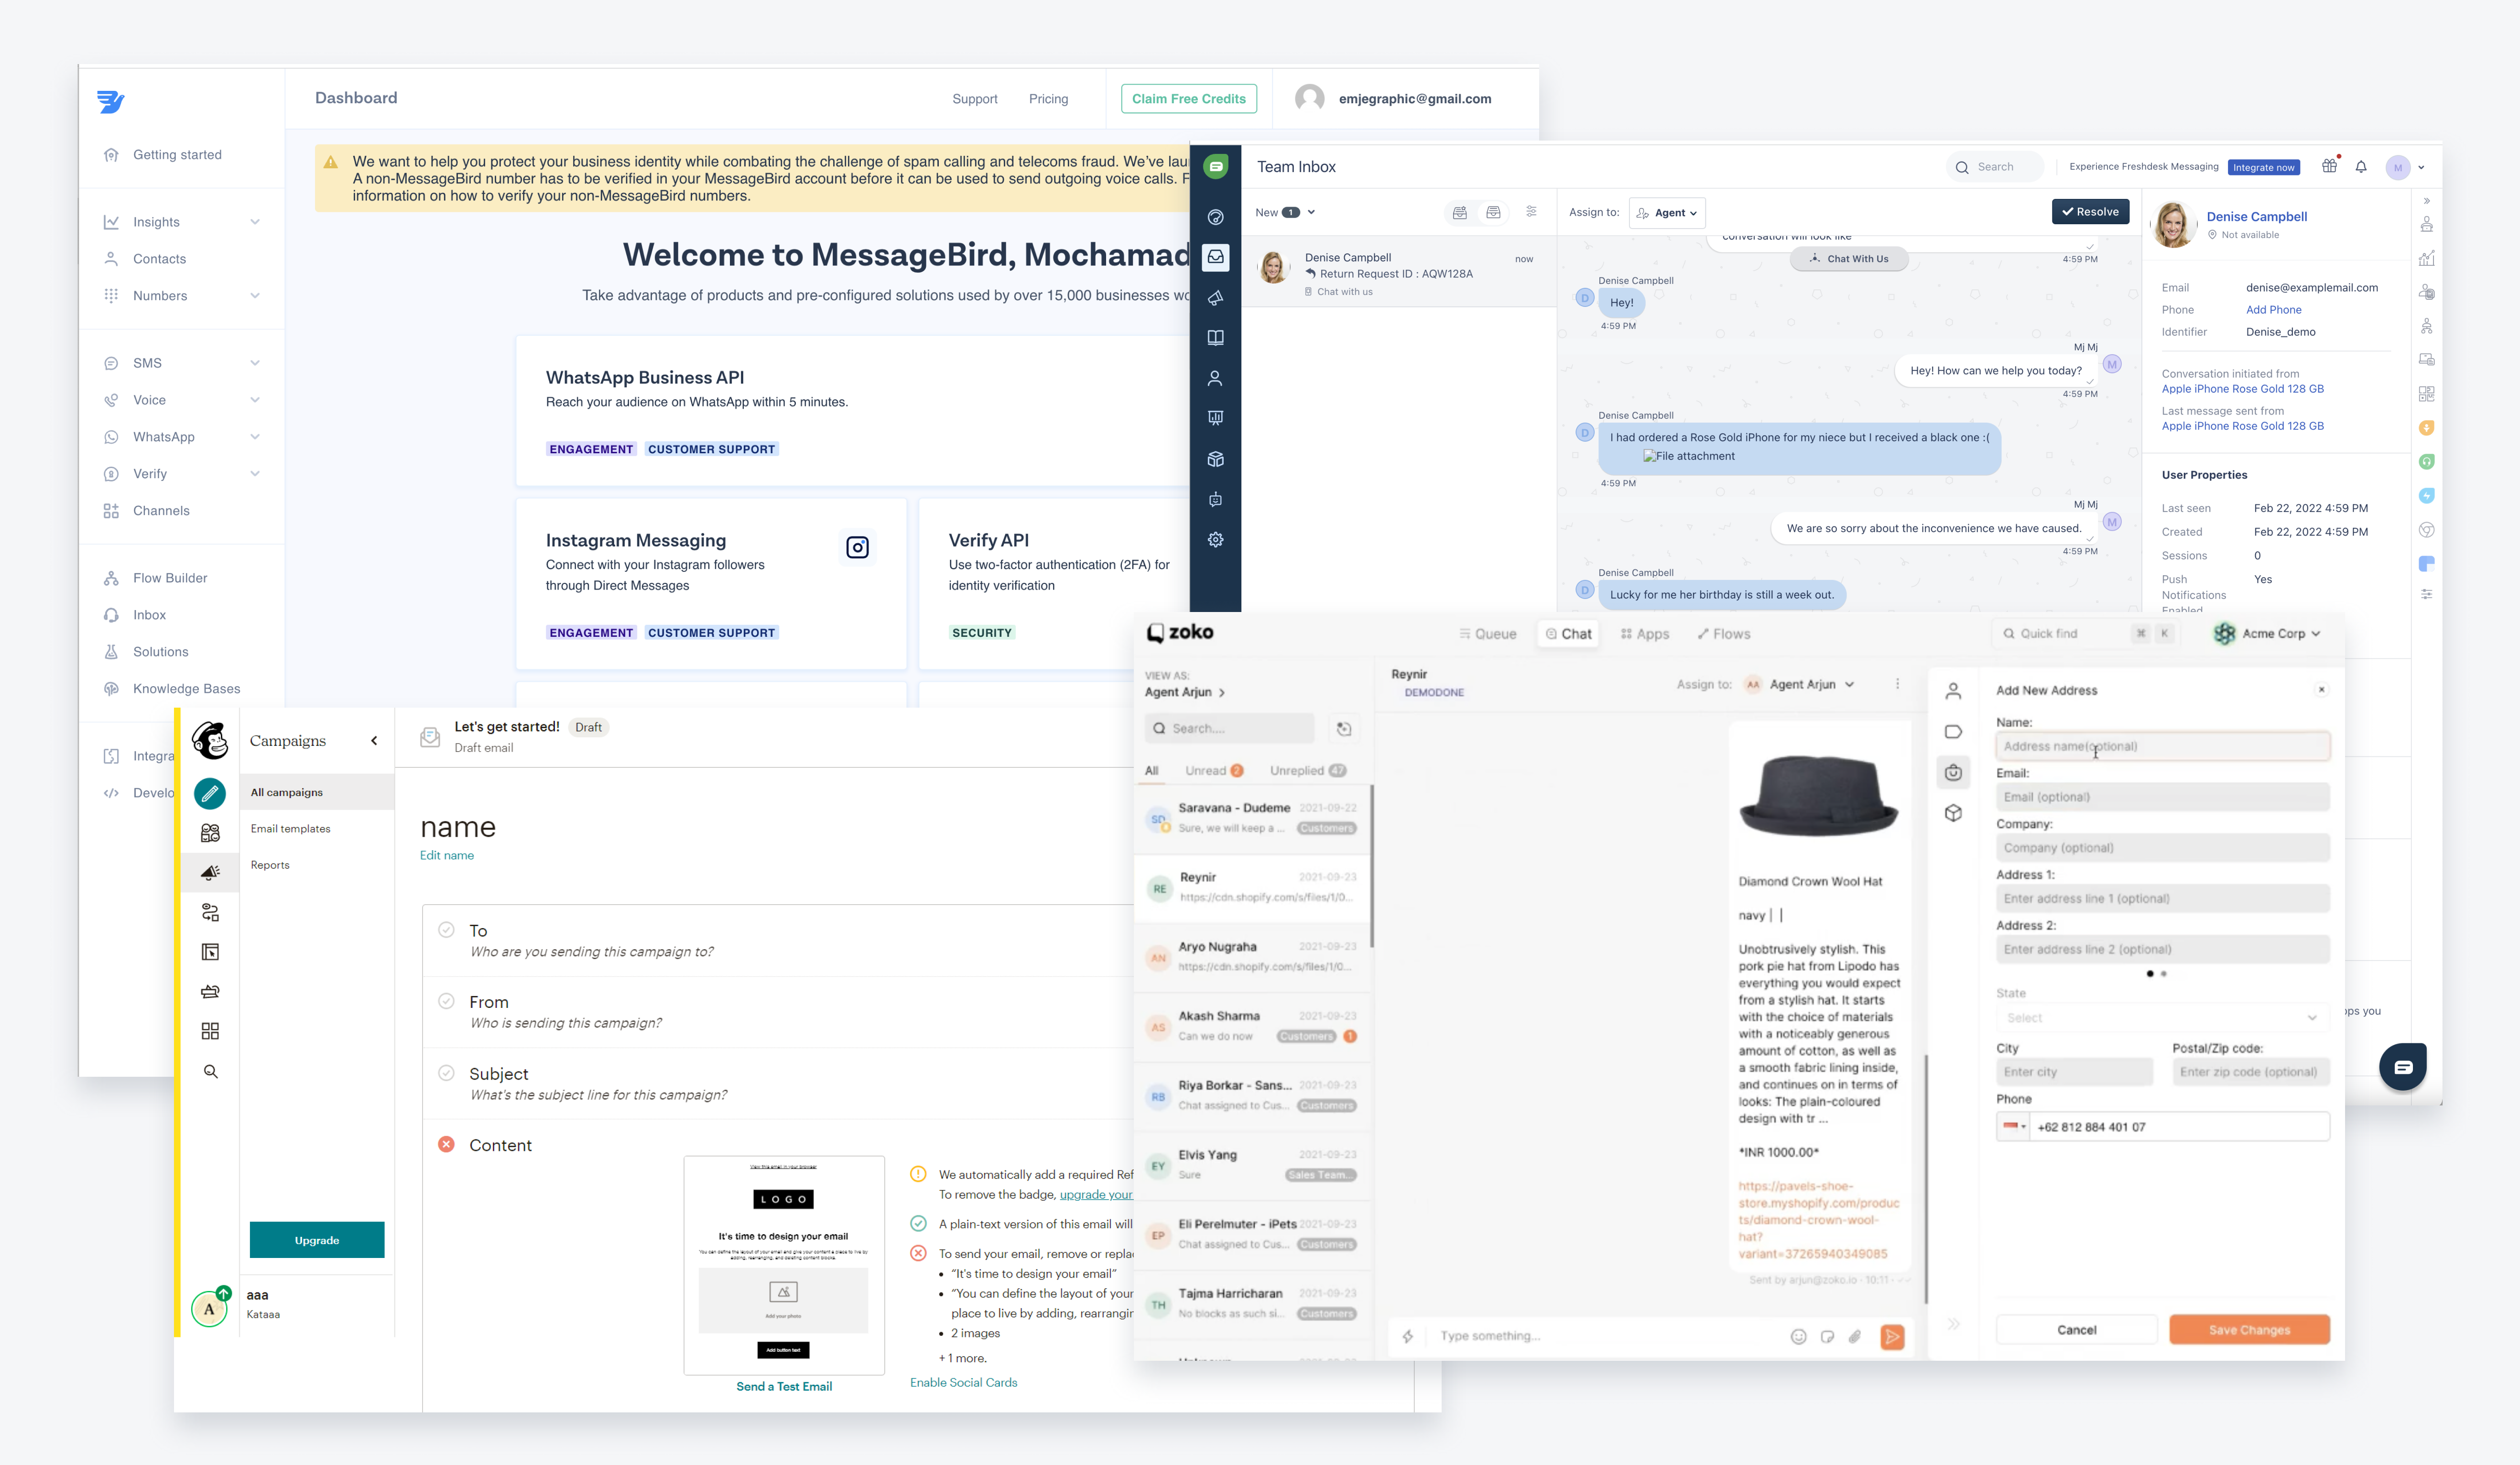The height and width of the screenshot is (1465, 2520).
Task: Click attachment paperclip in Zoko message box
Action: tap(1854, 1336)
